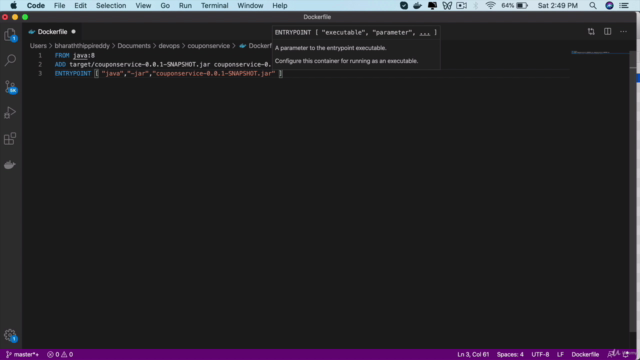
Task: Click the Wi-Fi status icon
Action: tap(490, 6)
